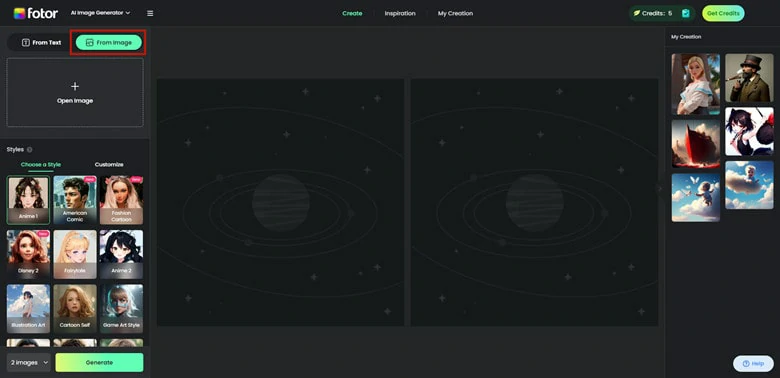Open the 2 images count dropdown
The image size is (780, 378).
click(x=29, y=363)
